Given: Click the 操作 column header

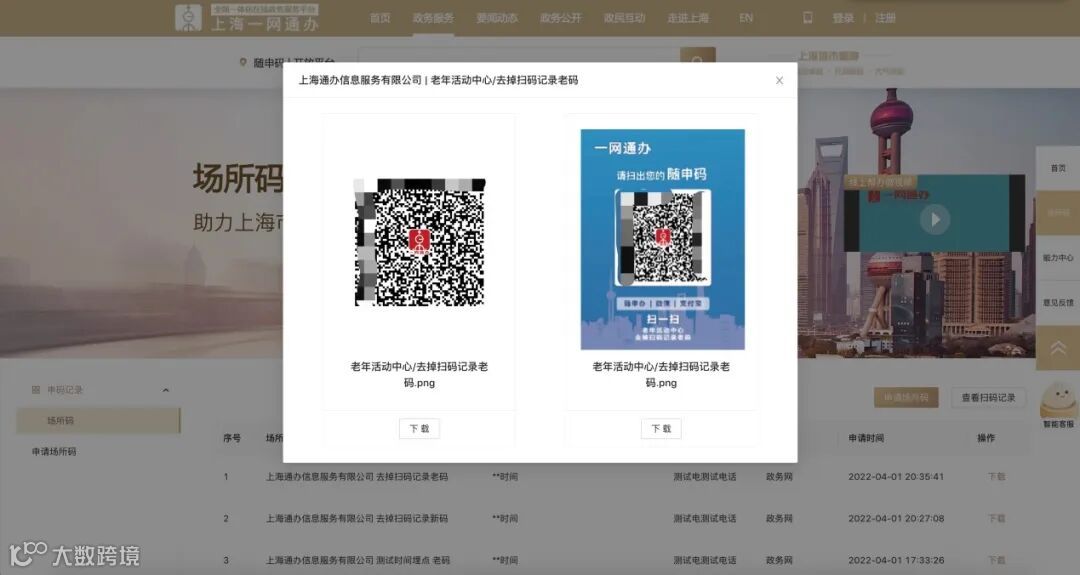Looking at the screenshot, I should [986, 438].
